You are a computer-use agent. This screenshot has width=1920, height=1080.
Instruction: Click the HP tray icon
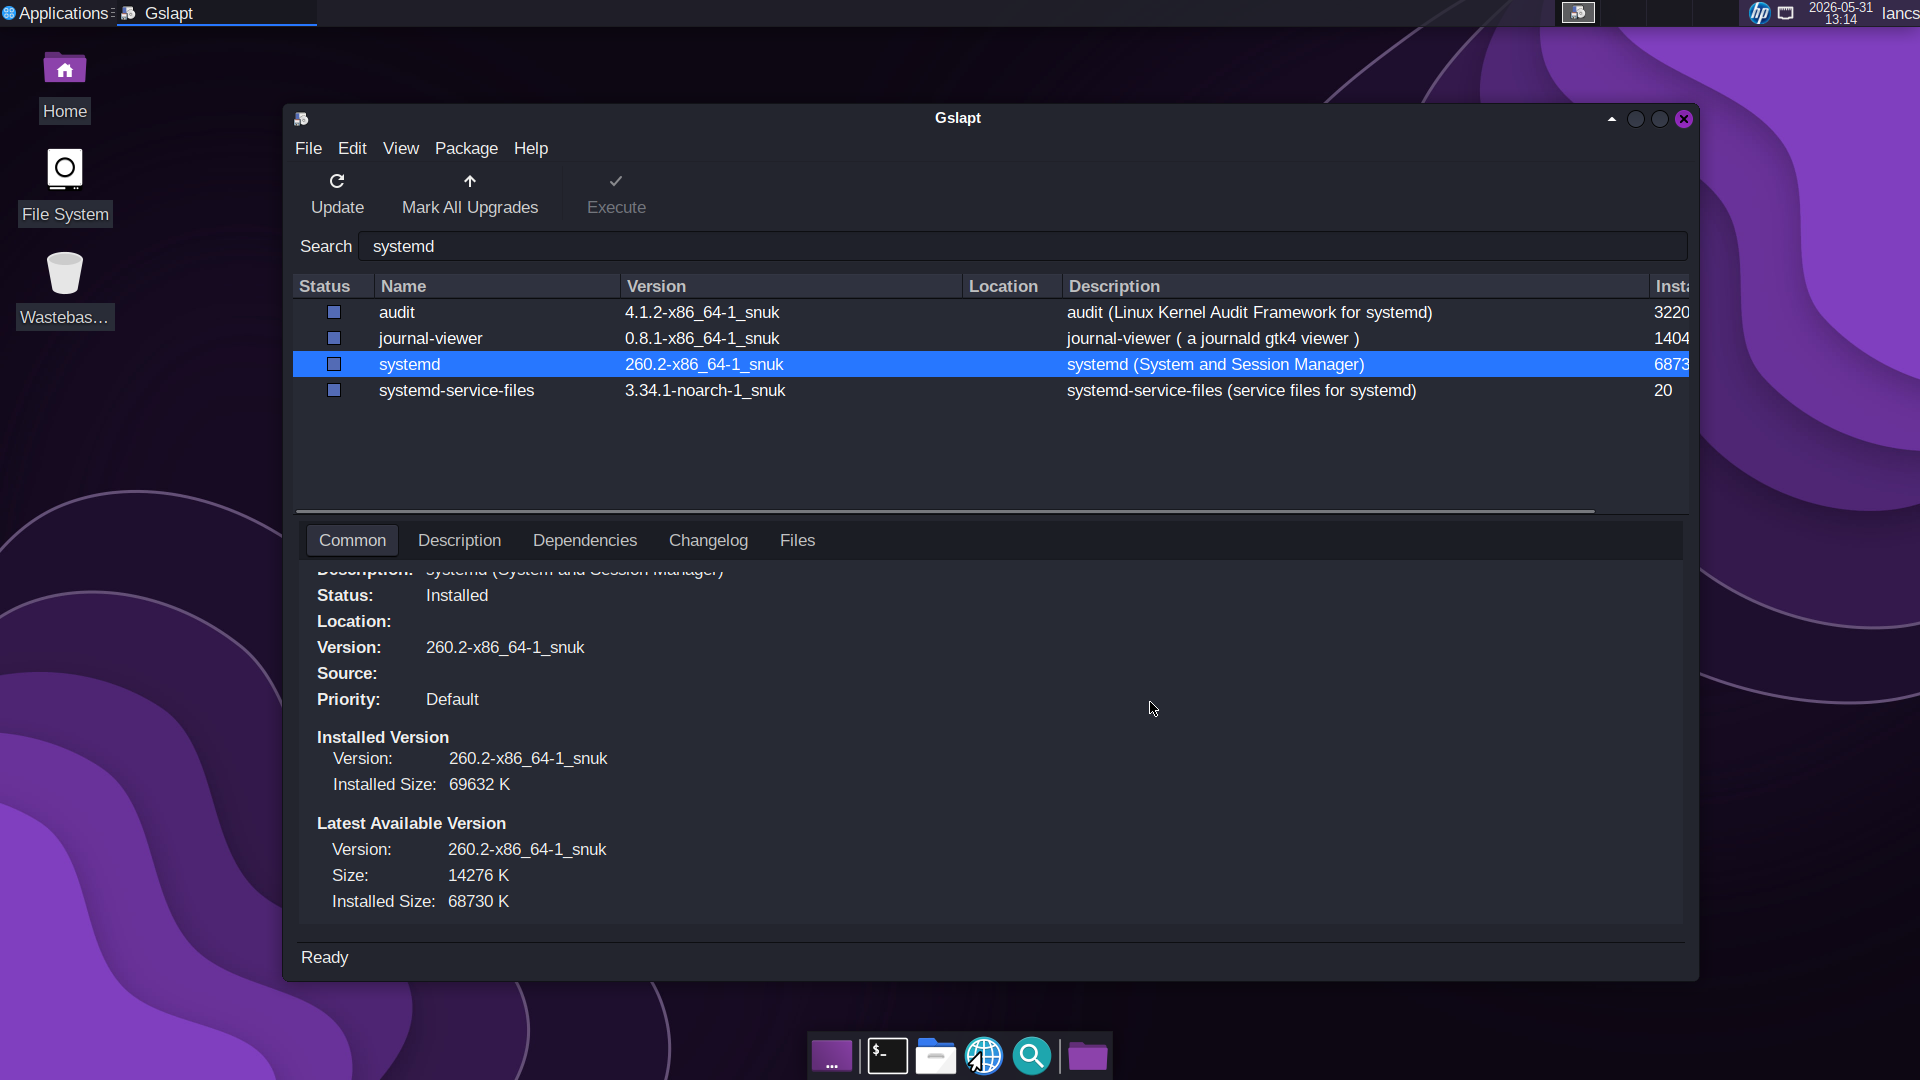[1760, 13]
